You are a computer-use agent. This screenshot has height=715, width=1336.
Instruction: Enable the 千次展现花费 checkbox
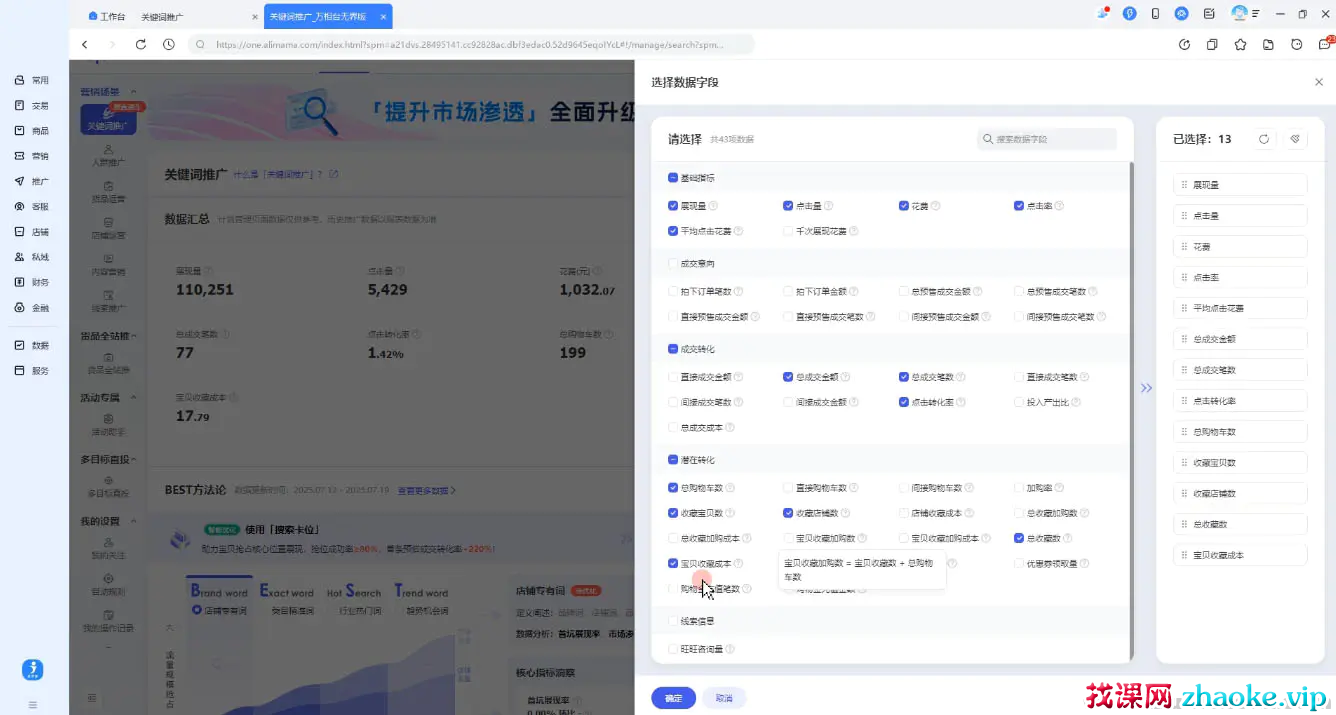pyautogui.click(x=789, y=231)
